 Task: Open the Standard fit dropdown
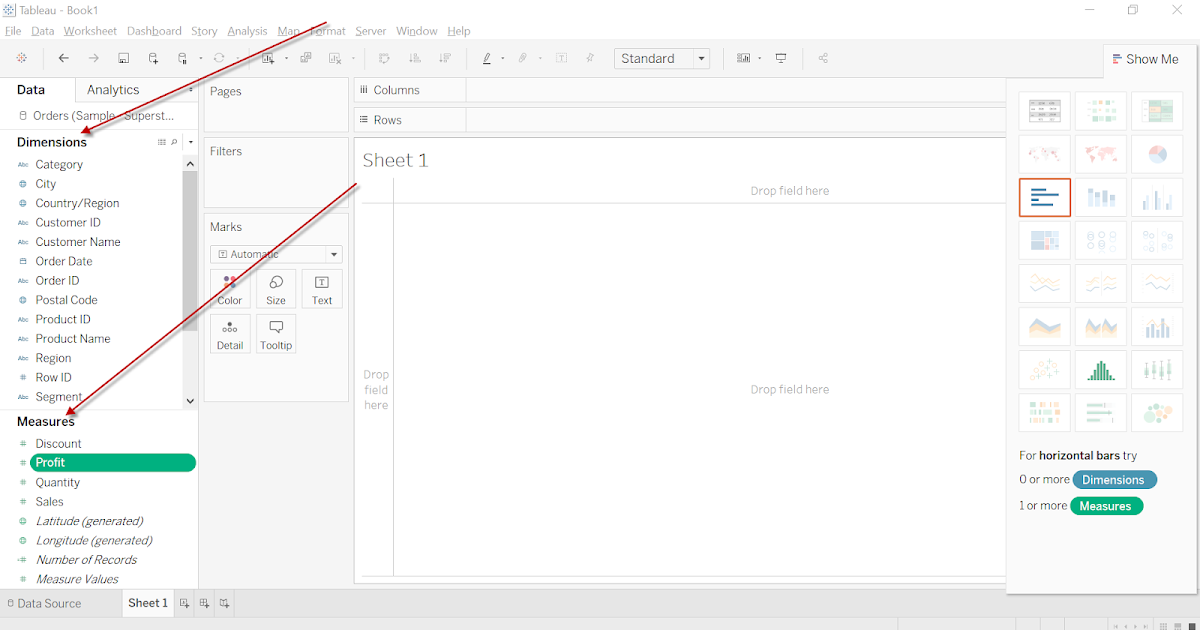(x=700, y=58)
